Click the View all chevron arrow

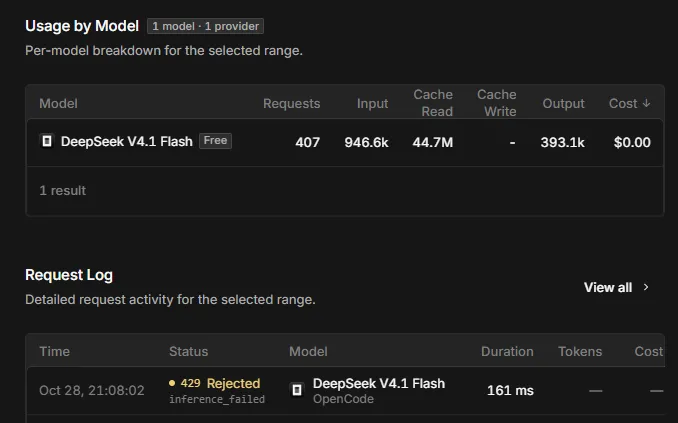pyautogui.click(x=646, y=287)
